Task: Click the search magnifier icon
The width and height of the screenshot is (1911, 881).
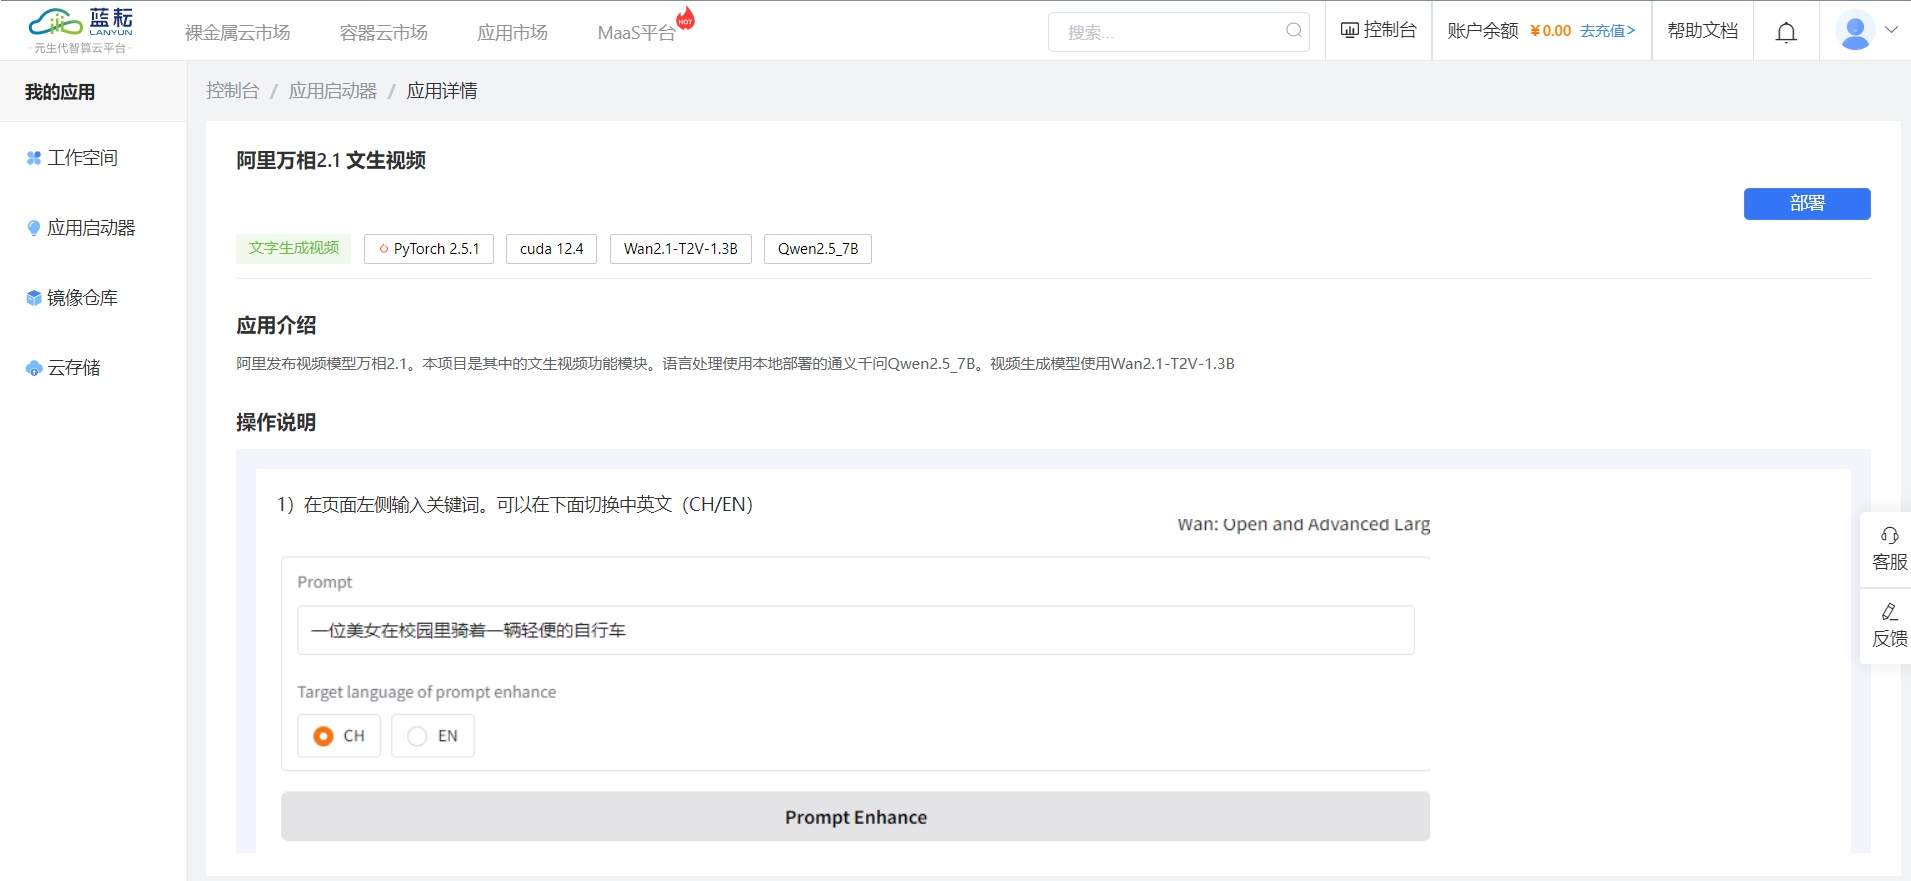Action: (x=1294, y=30)
